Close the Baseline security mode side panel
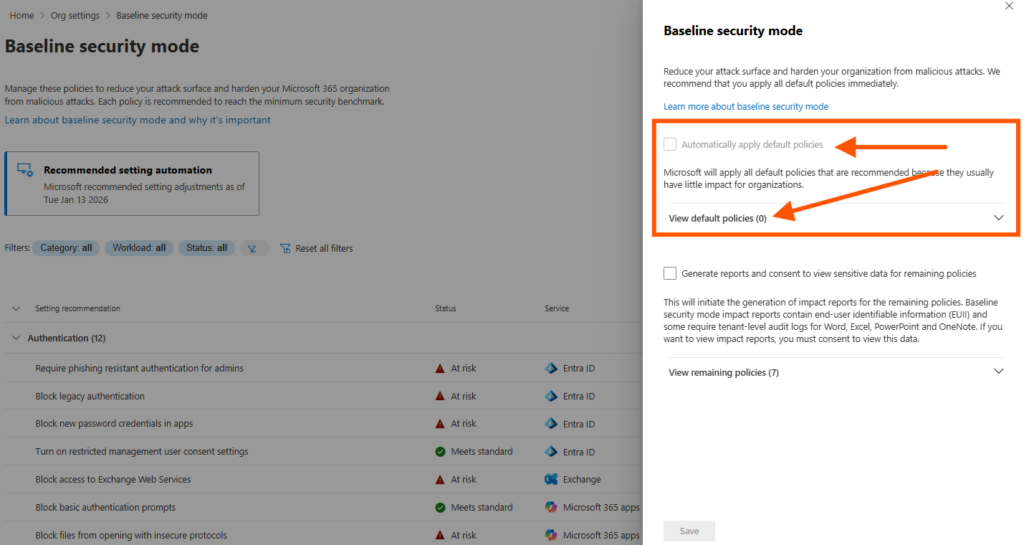 pos(1007,6)
